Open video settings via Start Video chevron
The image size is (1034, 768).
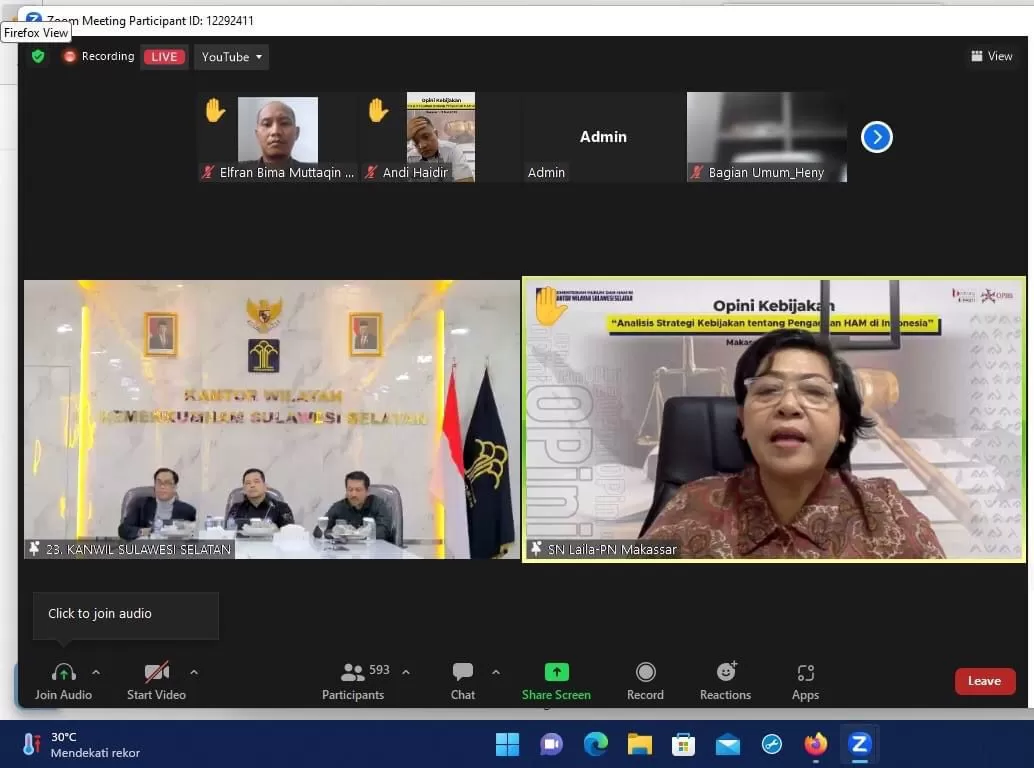(194, 672)
